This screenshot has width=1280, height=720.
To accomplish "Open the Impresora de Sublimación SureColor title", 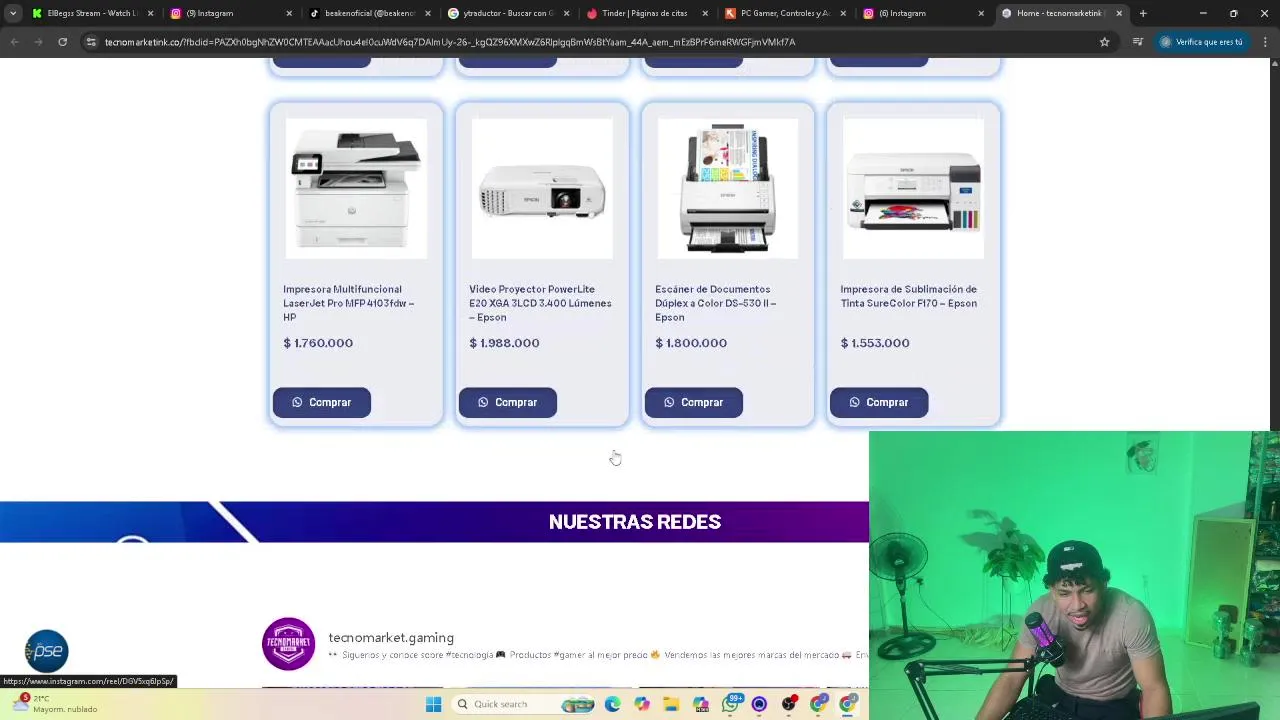I will [x=909, y=296].
